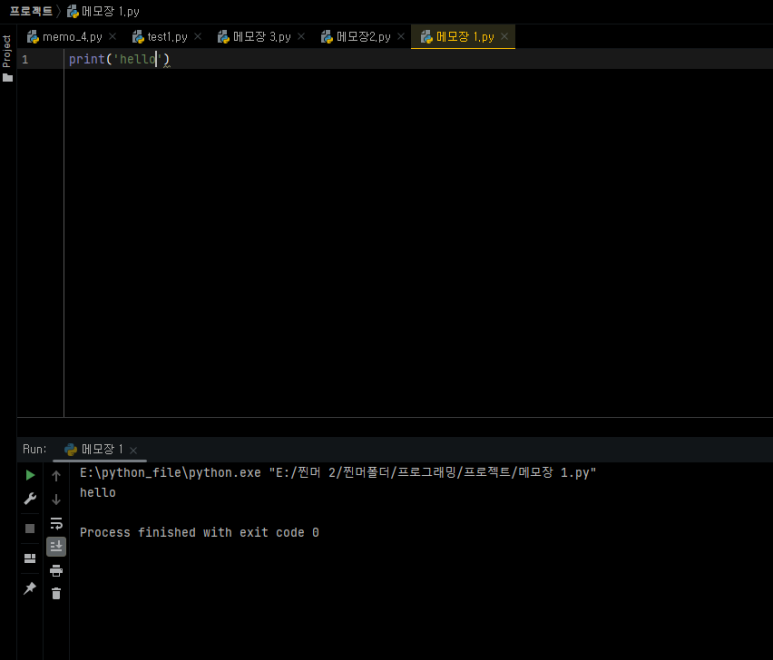The height and width of the screenshot is (660, 773).
Task: Click the Run: label of tool window
Action: tap(35, 449)
